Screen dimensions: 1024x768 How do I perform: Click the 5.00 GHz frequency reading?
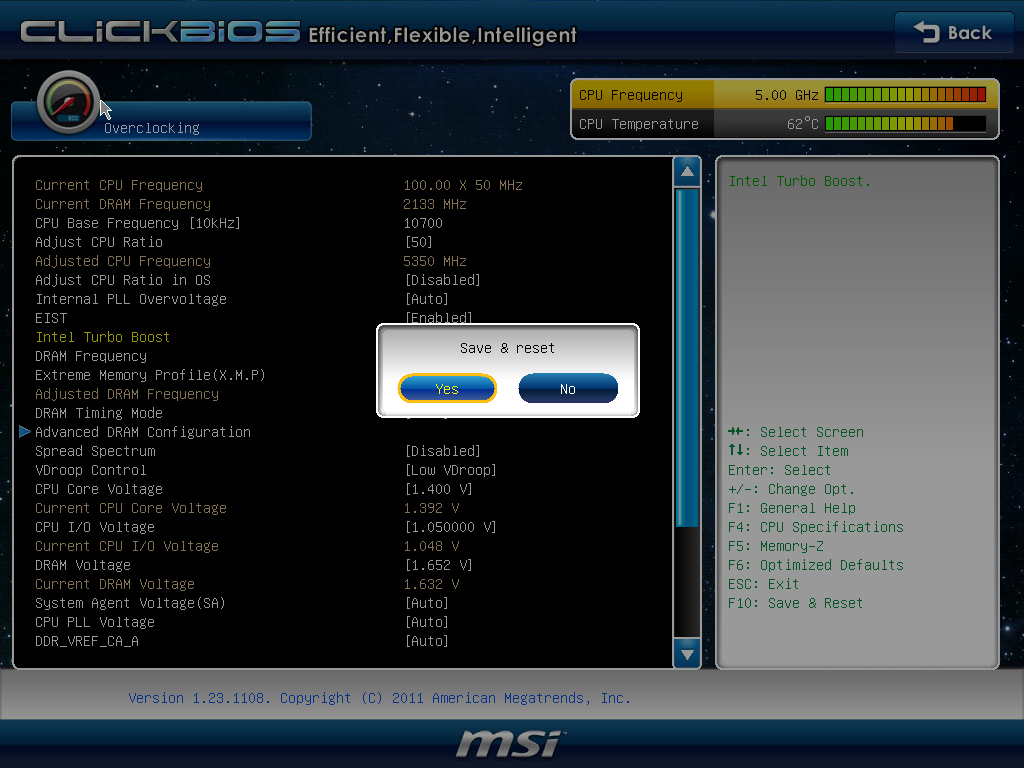click(x=786, y=95)
